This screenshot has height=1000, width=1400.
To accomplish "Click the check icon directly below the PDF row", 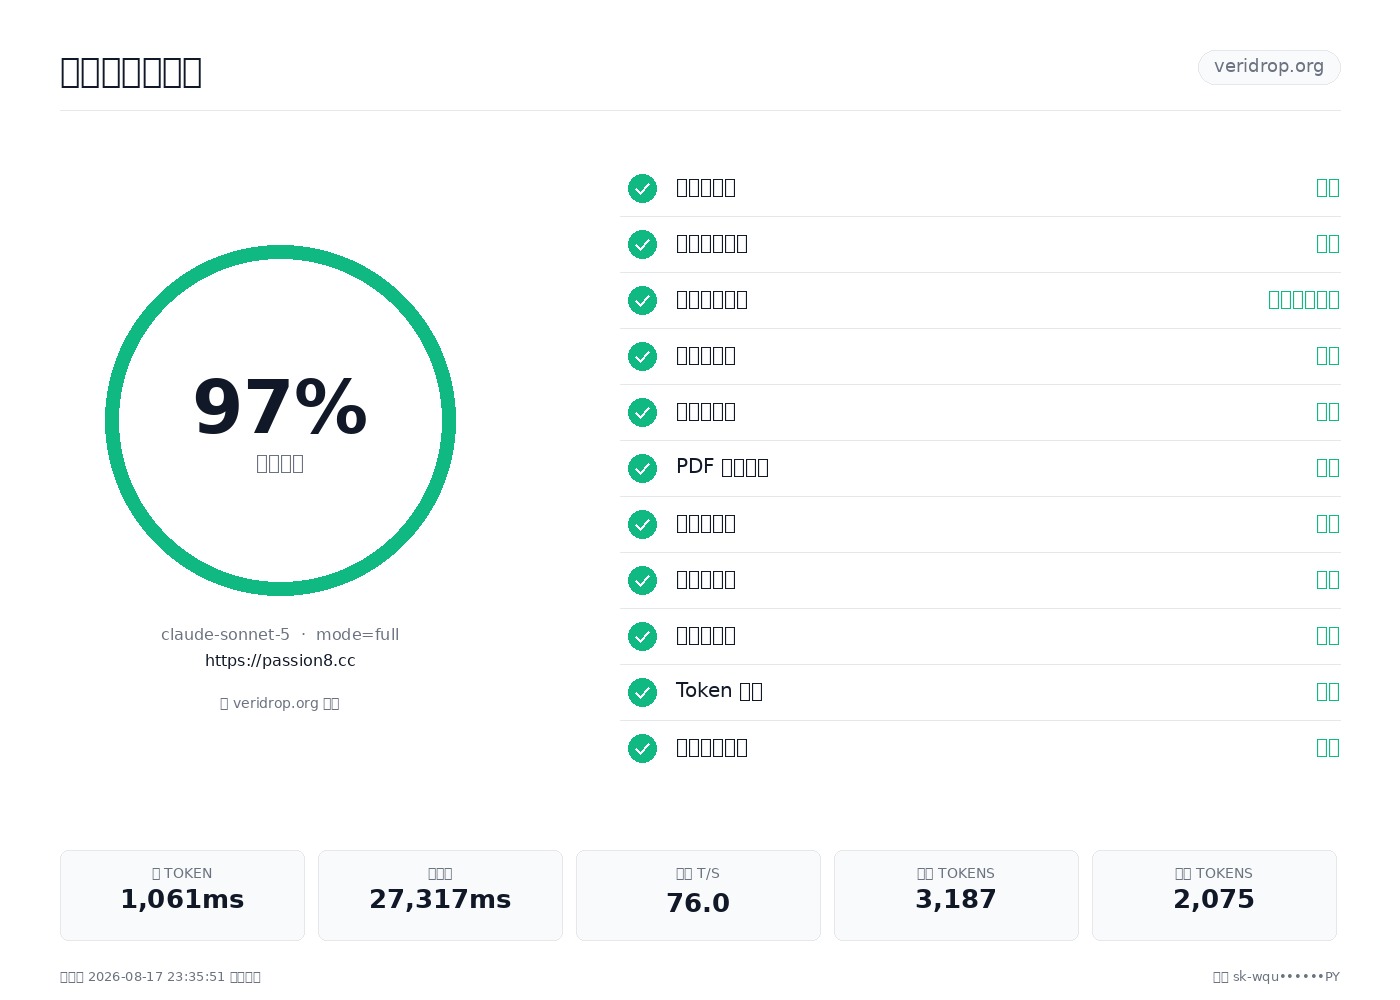I will pos(642,524).
